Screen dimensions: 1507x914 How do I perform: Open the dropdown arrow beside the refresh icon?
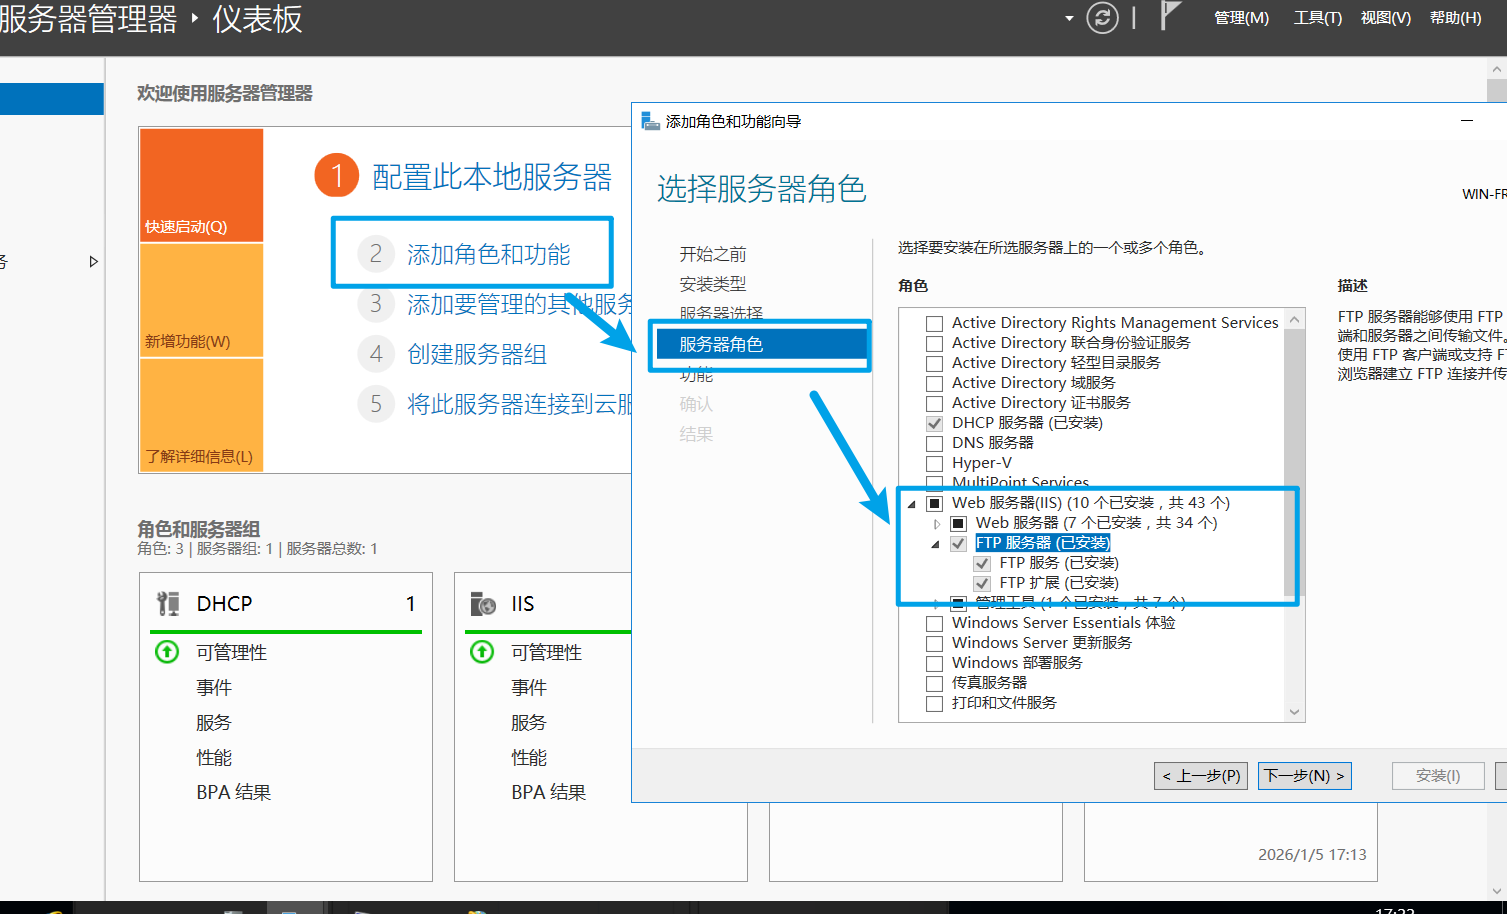click(x=1068, y=18)
